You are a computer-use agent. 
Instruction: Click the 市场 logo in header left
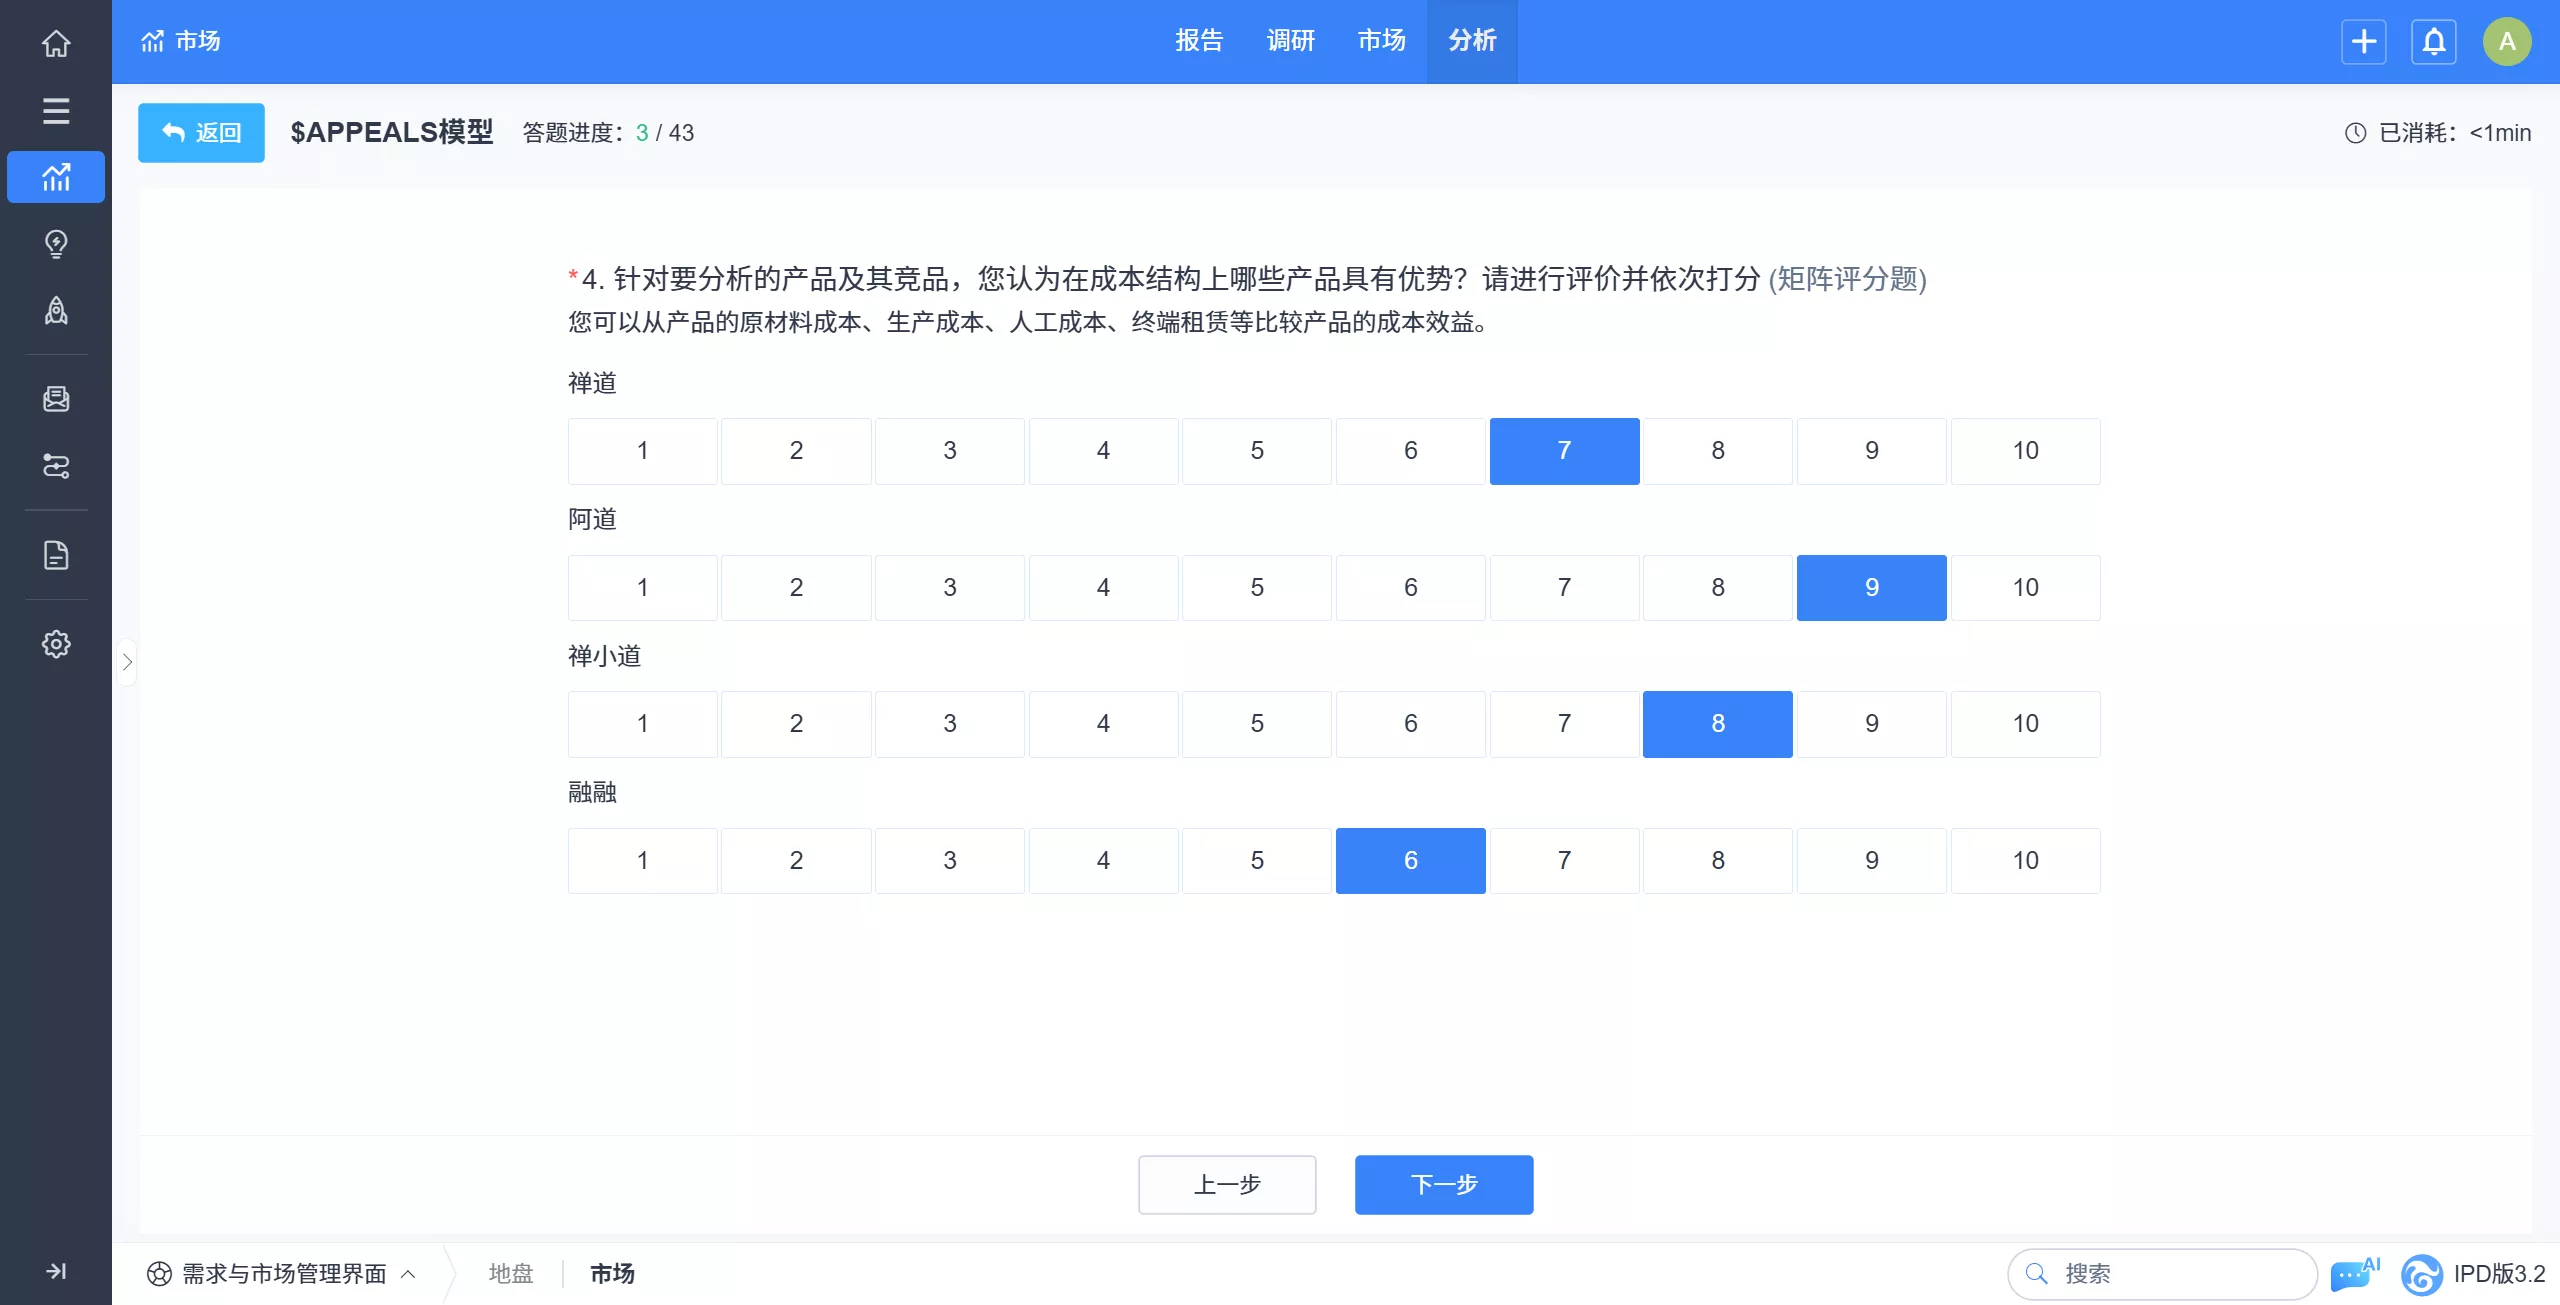pyautogui.click(x=181, y=41)
